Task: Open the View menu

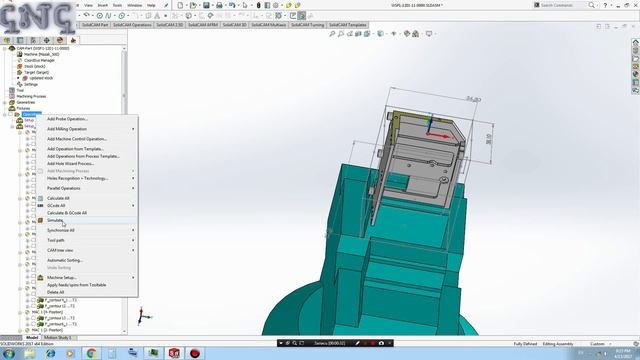Action: point(88,5)
